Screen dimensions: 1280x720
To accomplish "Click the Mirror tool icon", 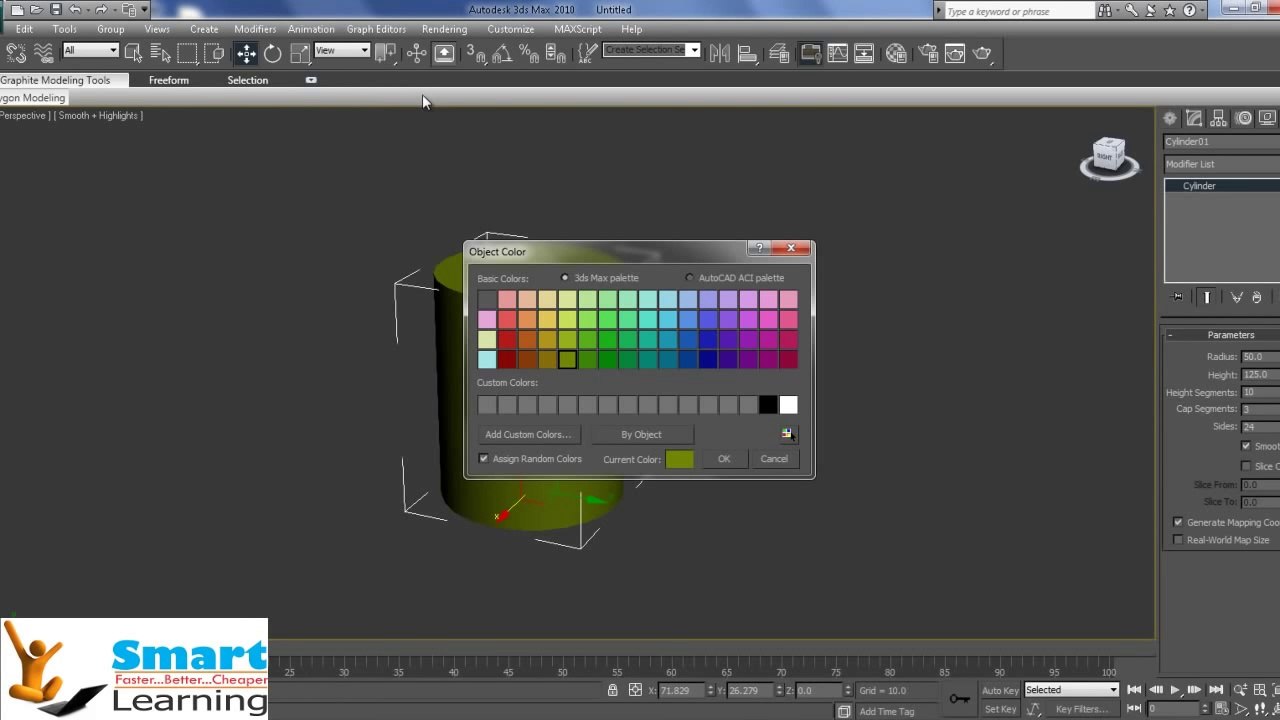I will pos(719,53).
